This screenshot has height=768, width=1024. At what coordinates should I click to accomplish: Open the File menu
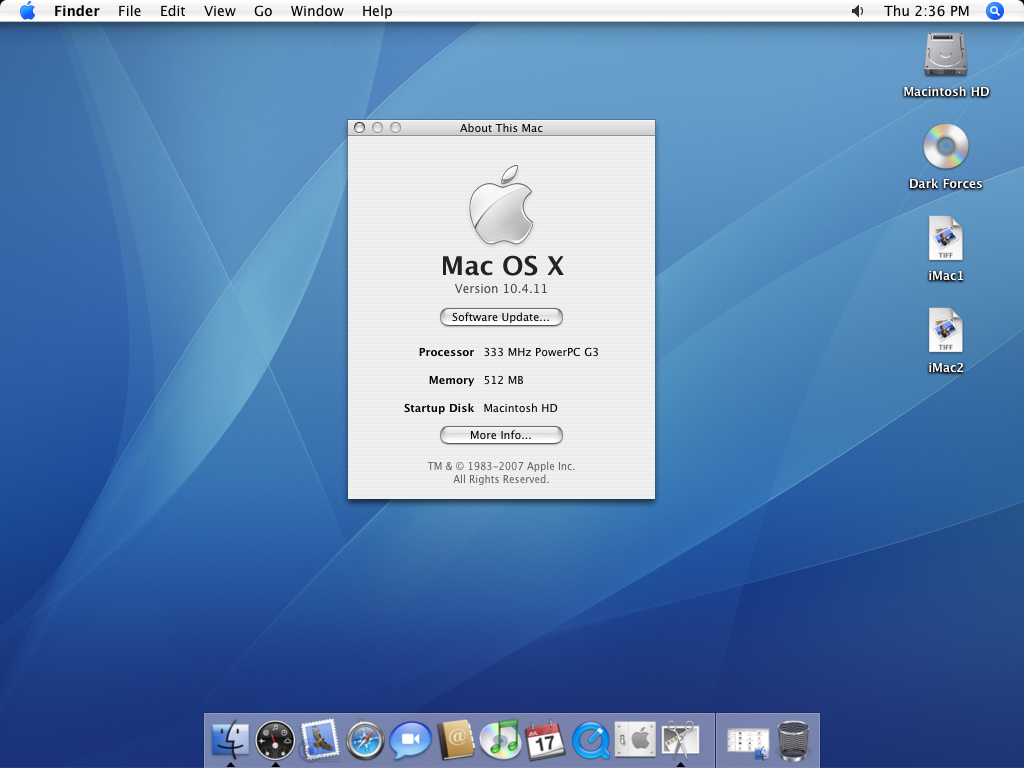coord(129,11)
